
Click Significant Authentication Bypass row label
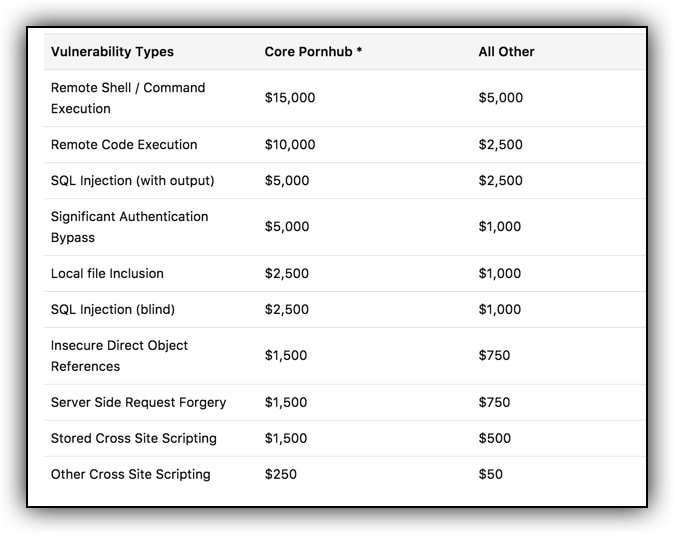[x=129, y=227]
